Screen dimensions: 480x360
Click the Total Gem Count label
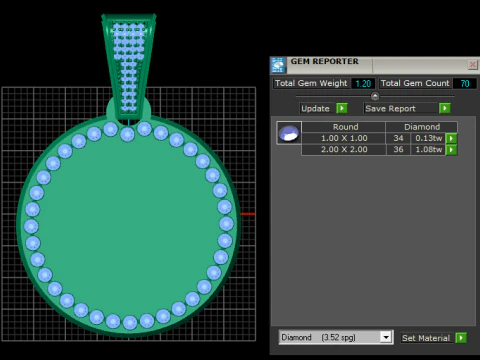point(415,83)
